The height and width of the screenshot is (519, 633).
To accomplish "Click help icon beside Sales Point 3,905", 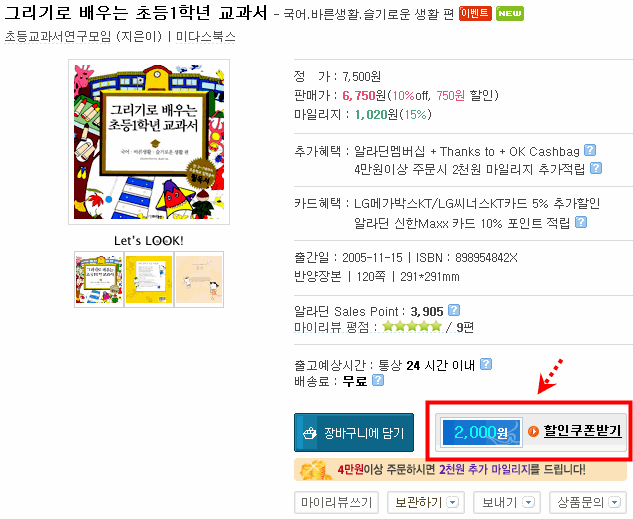I will tap(454, 310).
